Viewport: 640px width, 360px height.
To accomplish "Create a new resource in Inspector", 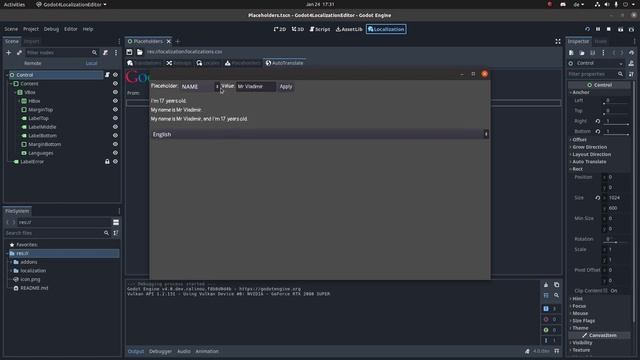I will [571, 53].
